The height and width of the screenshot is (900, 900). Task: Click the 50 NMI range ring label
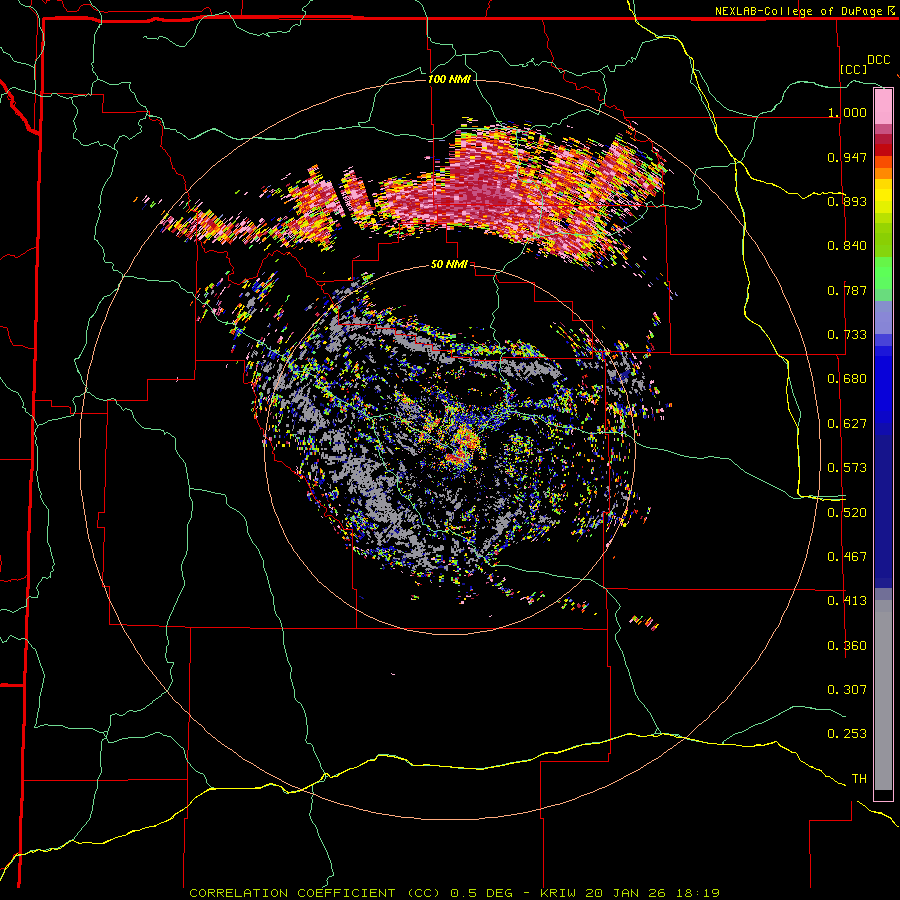pos(449,265)
